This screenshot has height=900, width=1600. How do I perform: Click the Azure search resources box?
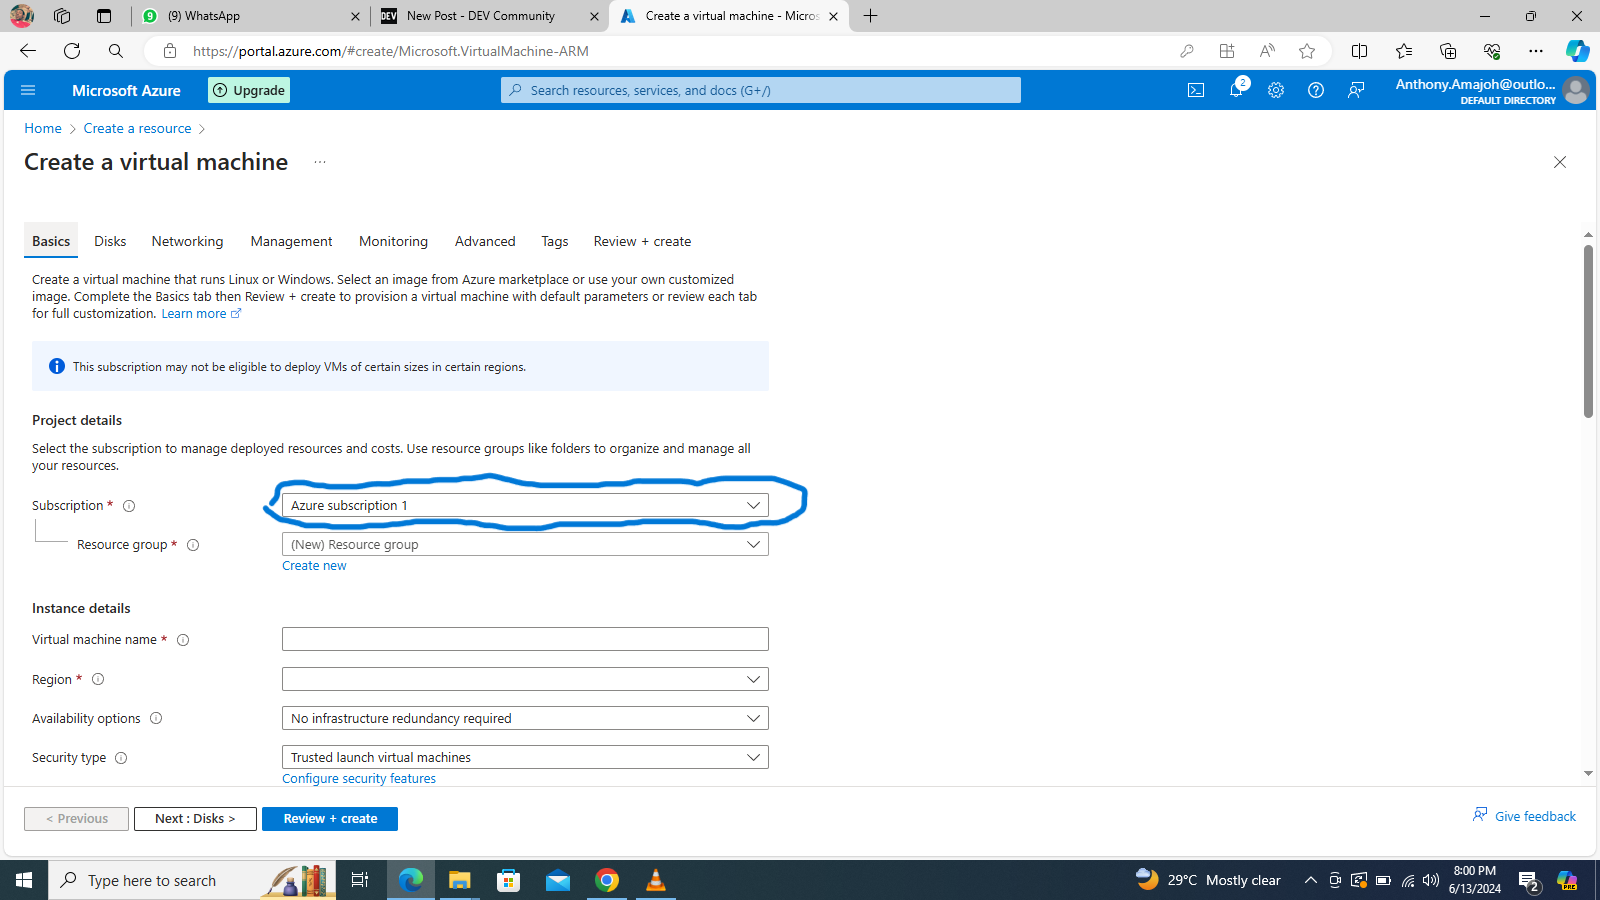(761, 90)
